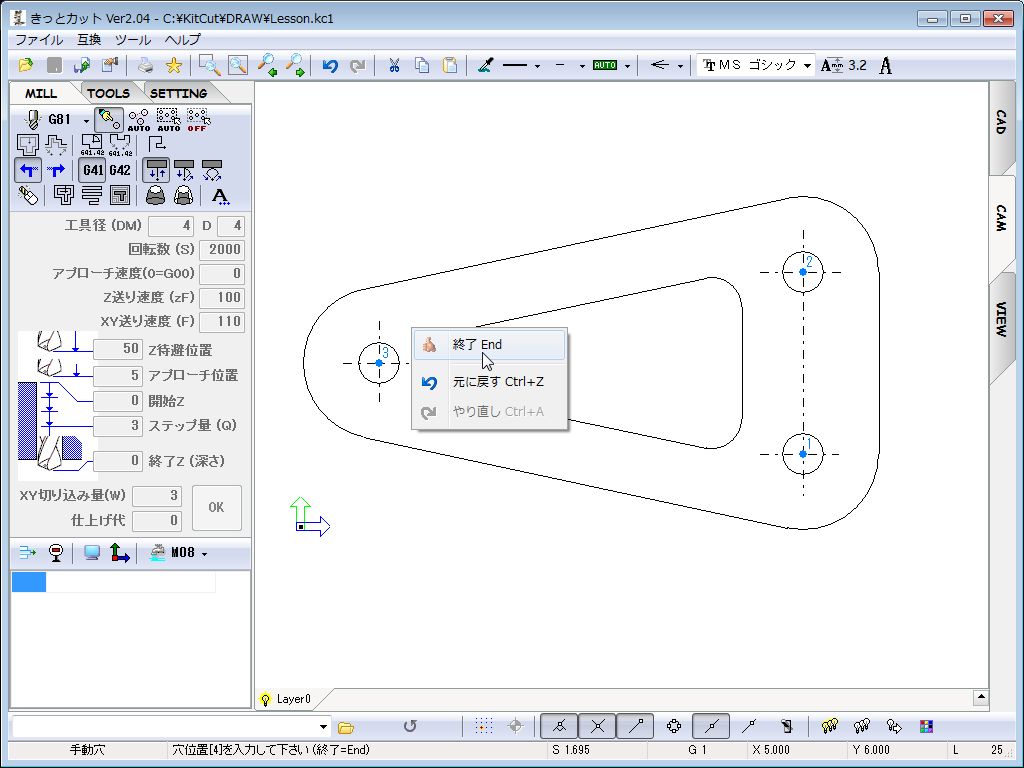Click the scissors cut icon
The height and width of the screenshot is (768, 1024).
click(394, 65)
